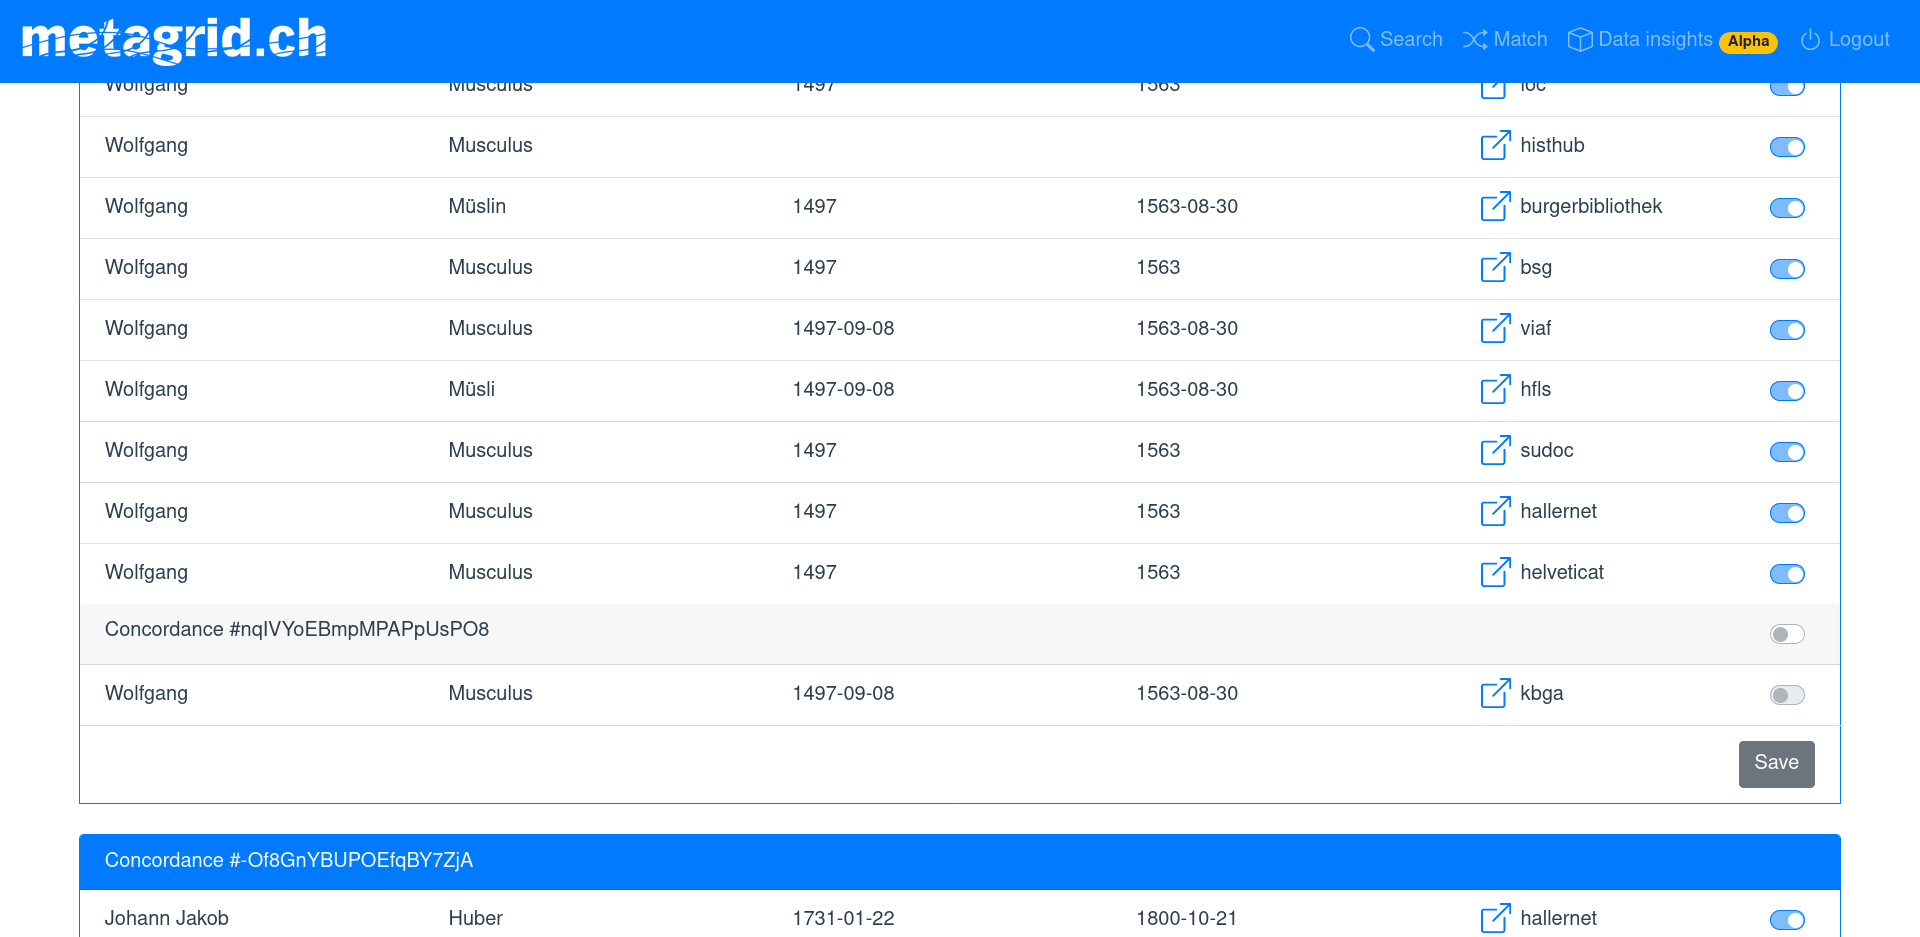Image resolution: width=1920 pixels, height=937 pixels.
Task: Disable the histhub record toggle
Action: pyautogui.click(x=1786, y=147)
